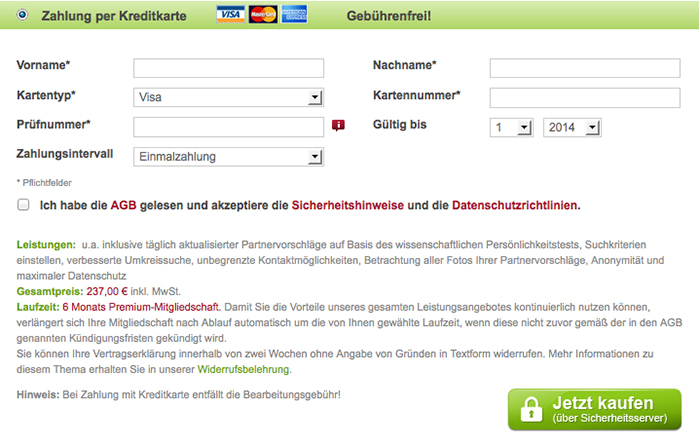Click the Visa card logo
700x447 pixels.
click(230, 14)
